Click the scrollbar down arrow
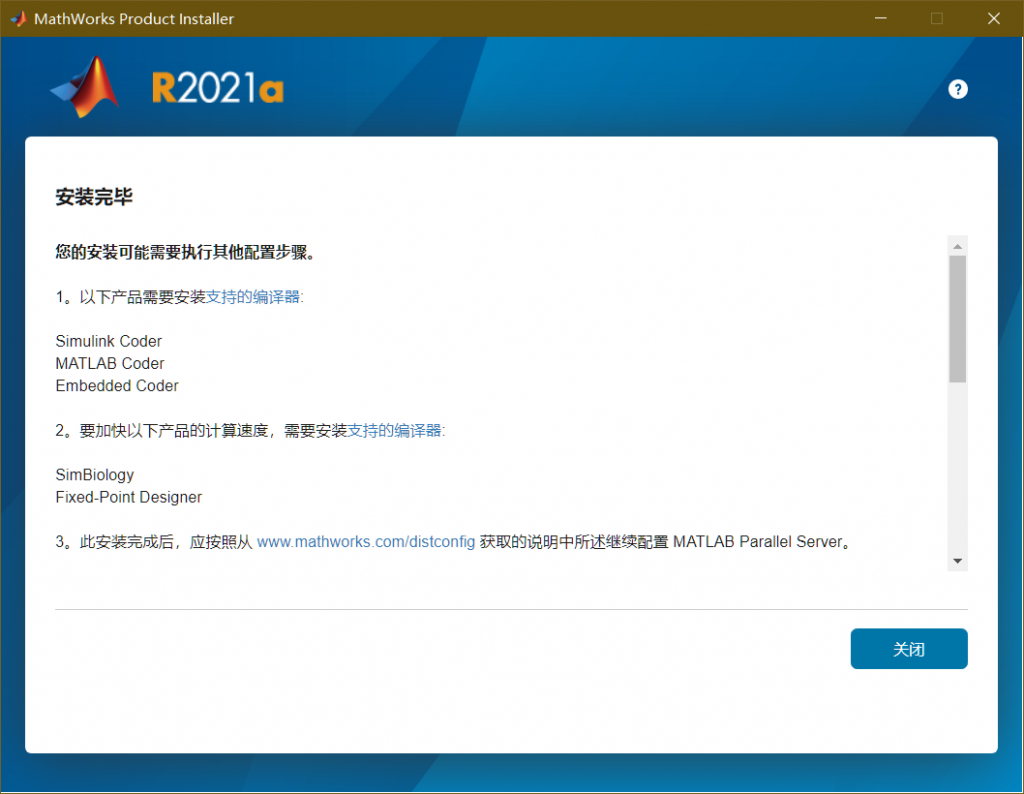 click(957, 561)
